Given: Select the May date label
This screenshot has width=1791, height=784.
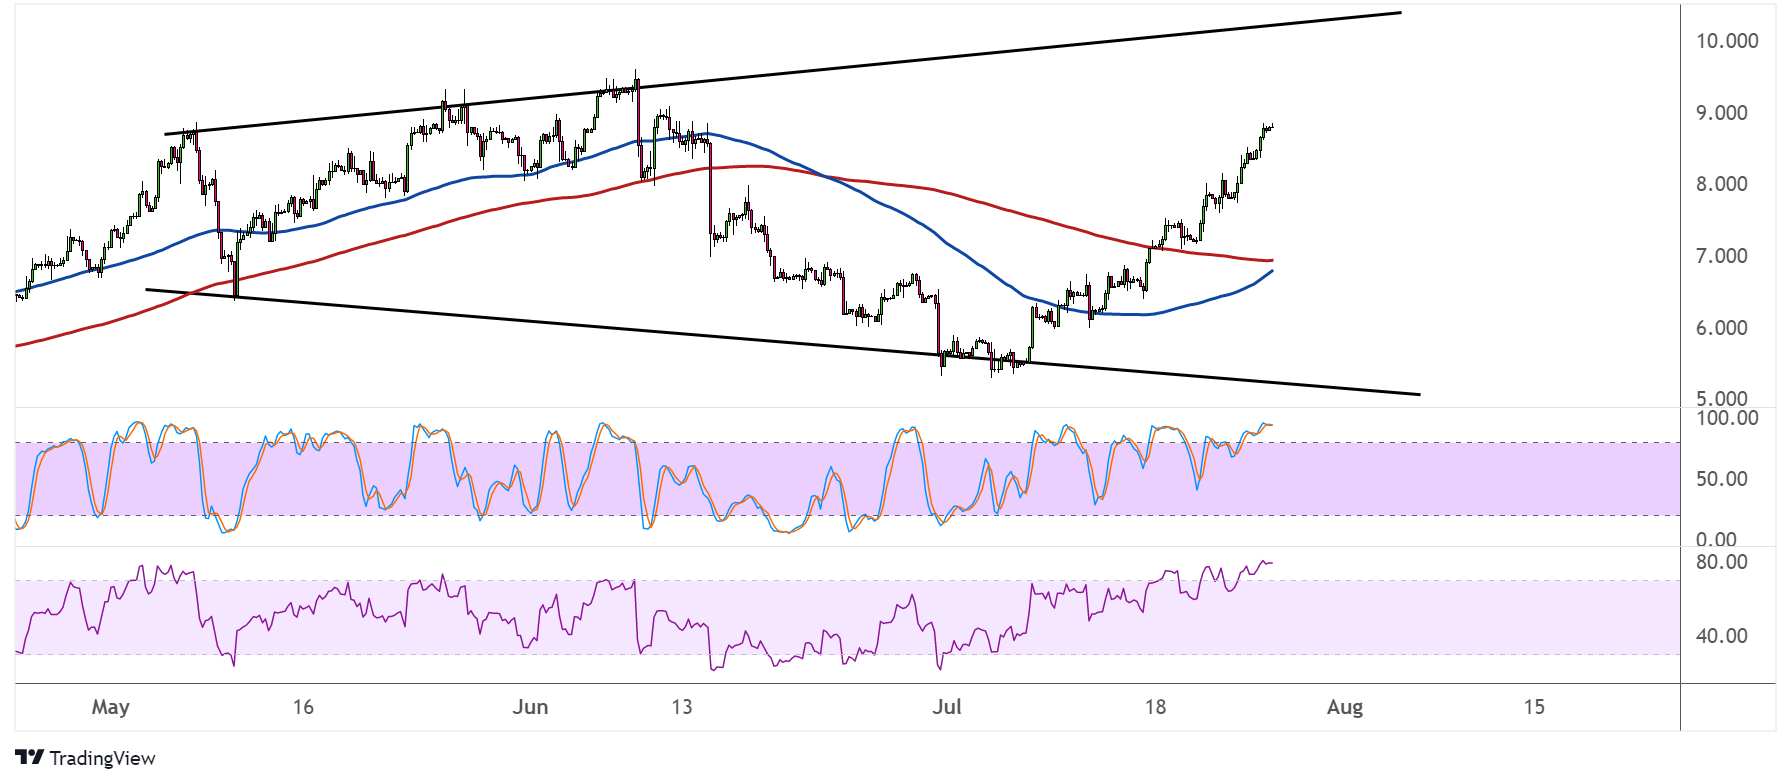Looking at the screenshot, I should coord(110,707).
